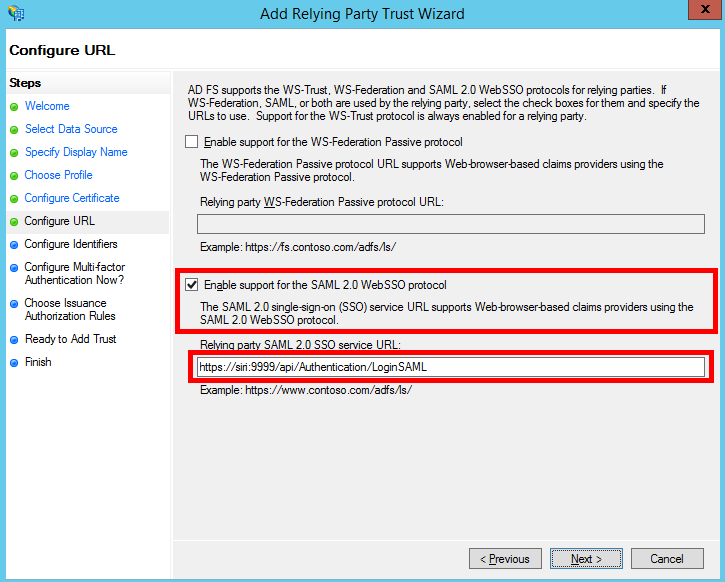Click blue bullet beside Finish
Image resolution: width=725 pixels, height=582 pixels.
(x=14, y=363)
